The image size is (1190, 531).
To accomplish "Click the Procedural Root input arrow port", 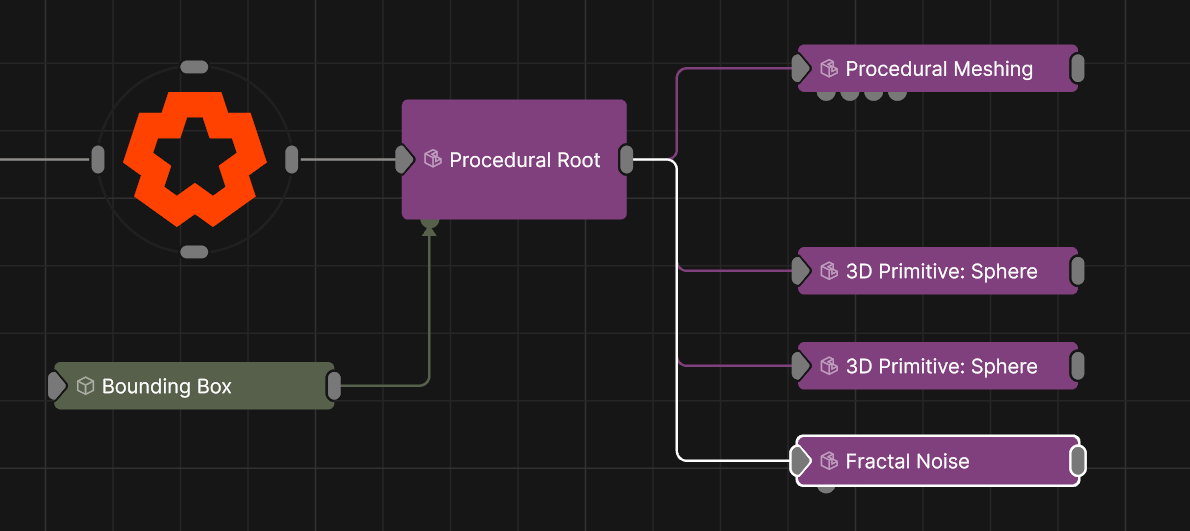I will (404, 159).
